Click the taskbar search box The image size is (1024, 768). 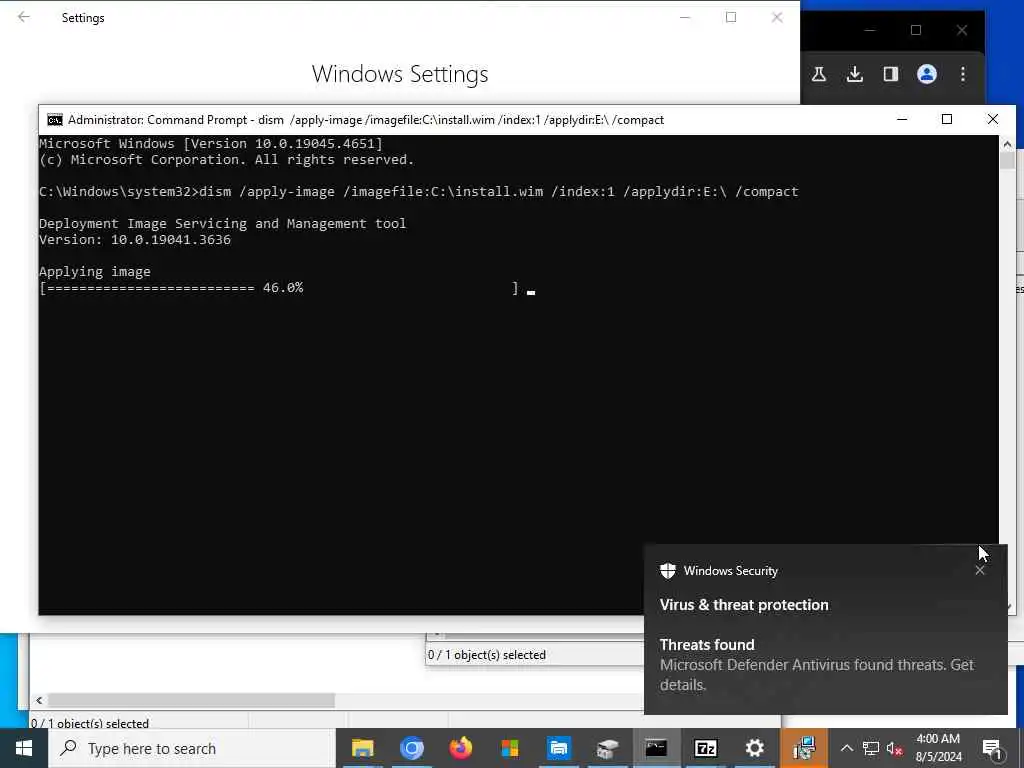tap(192, 748)
